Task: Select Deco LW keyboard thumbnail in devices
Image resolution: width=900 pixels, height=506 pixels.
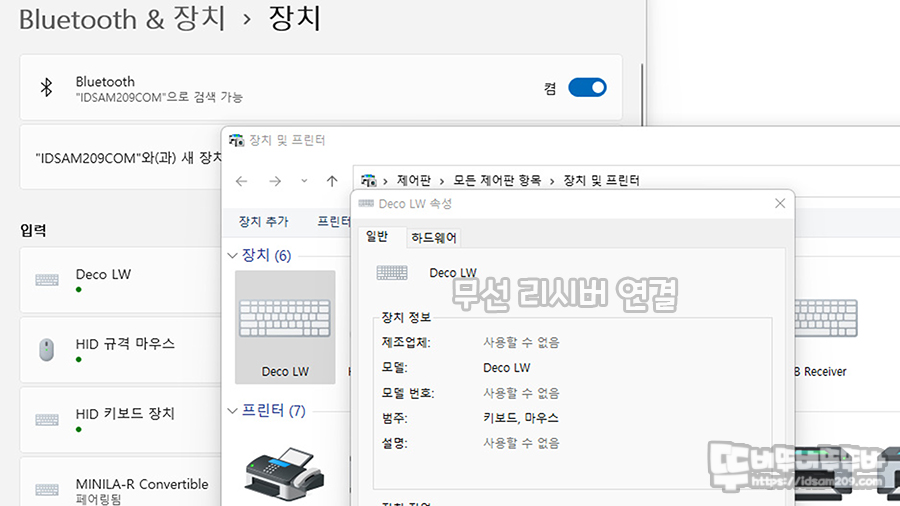Action: (x=285, y=327)
